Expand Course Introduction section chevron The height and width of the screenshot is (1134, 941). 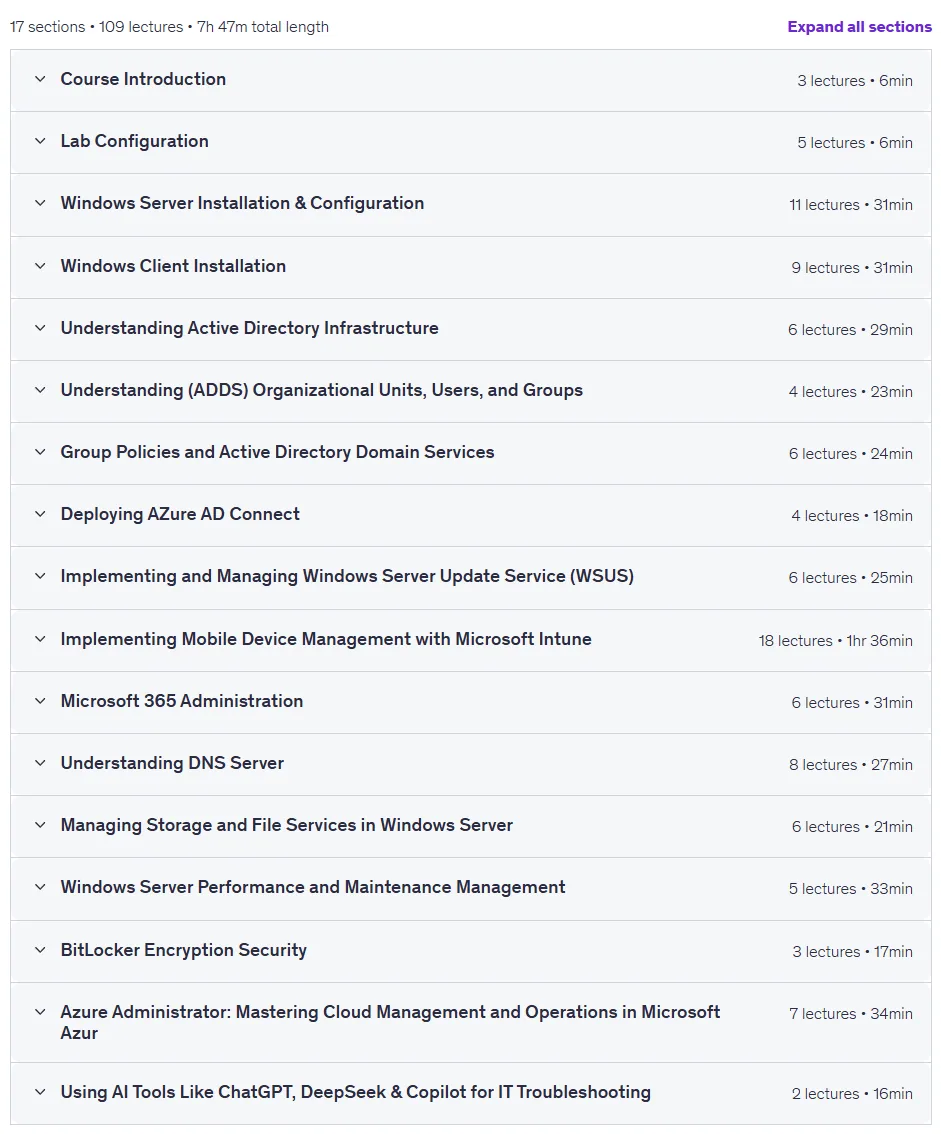coord(41,79)
